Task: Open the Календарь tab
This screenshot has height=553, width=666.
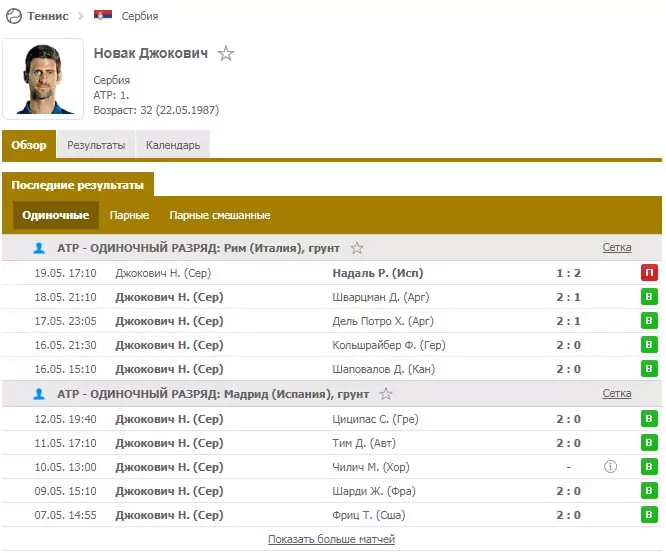Action: click(173, 145)
